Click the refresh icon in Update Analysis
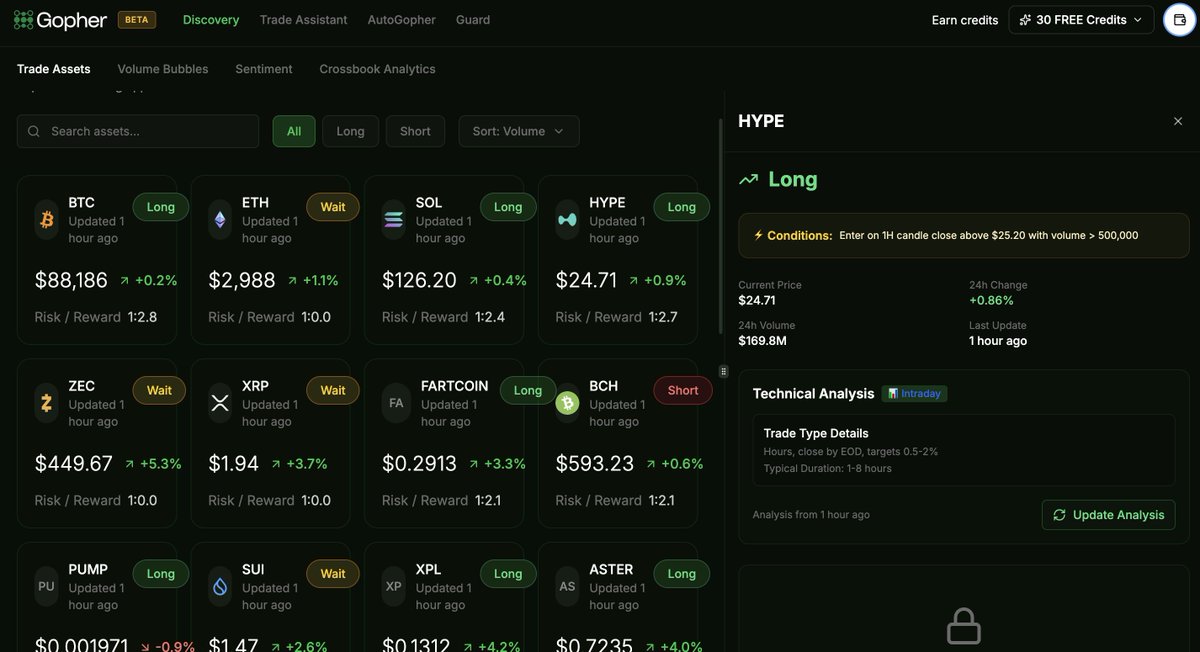This screenshot has width=1200, height=652. tap(1060, 515)
